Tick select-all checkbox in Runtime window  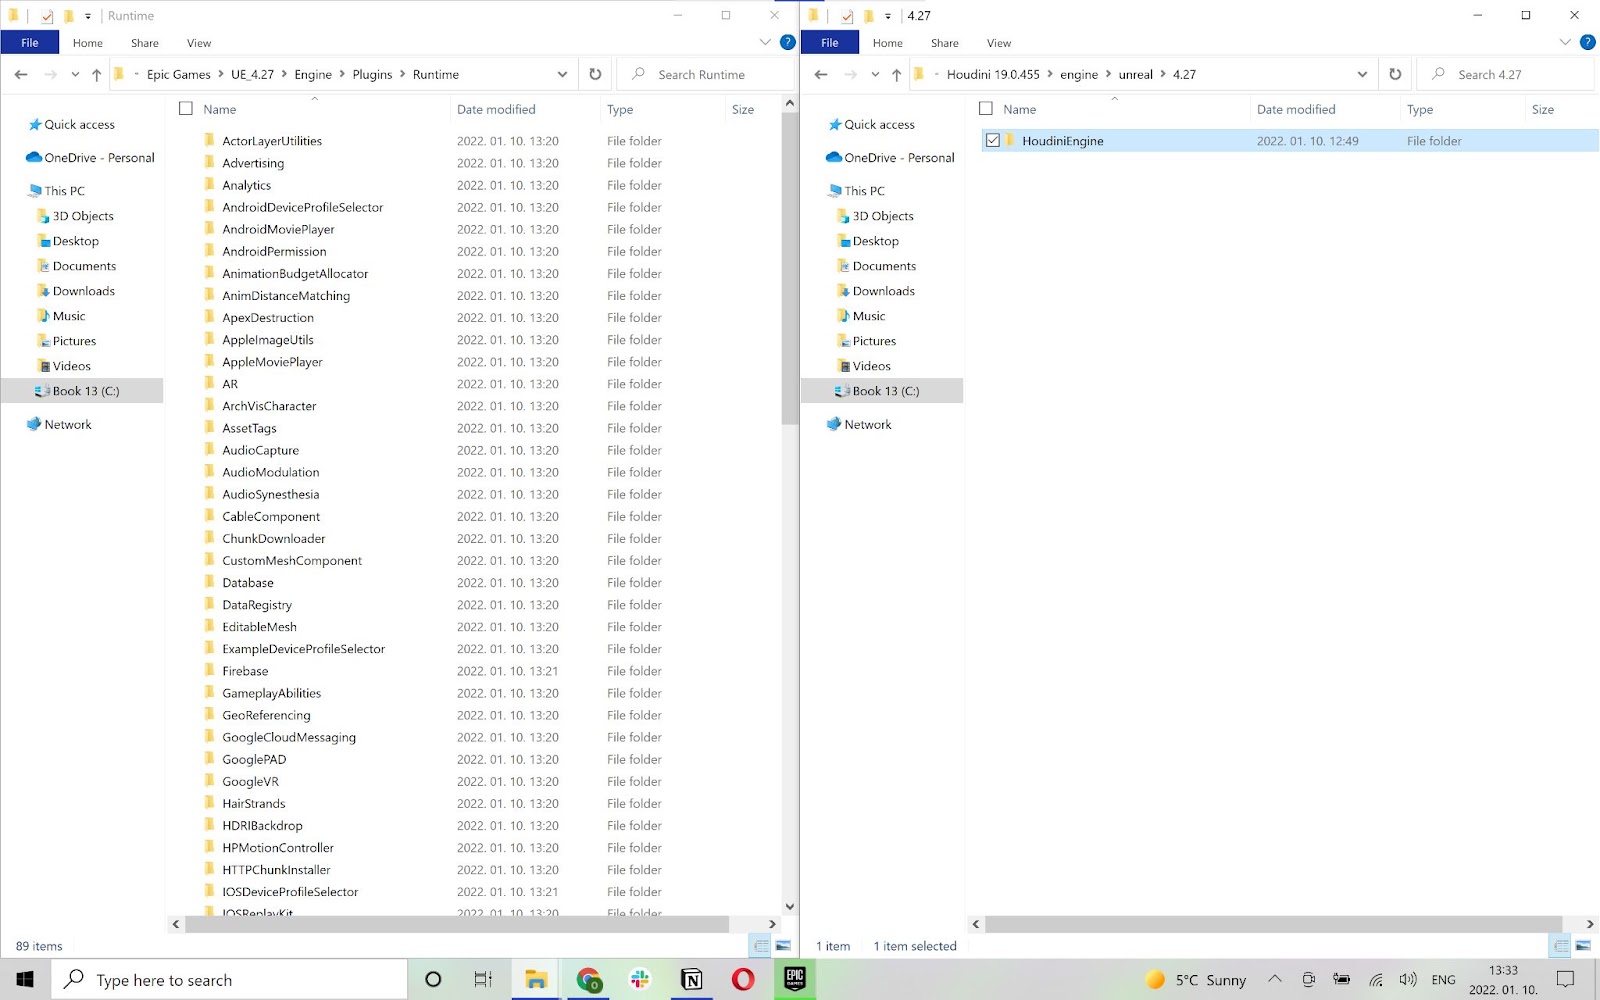(x=186, y=109)
